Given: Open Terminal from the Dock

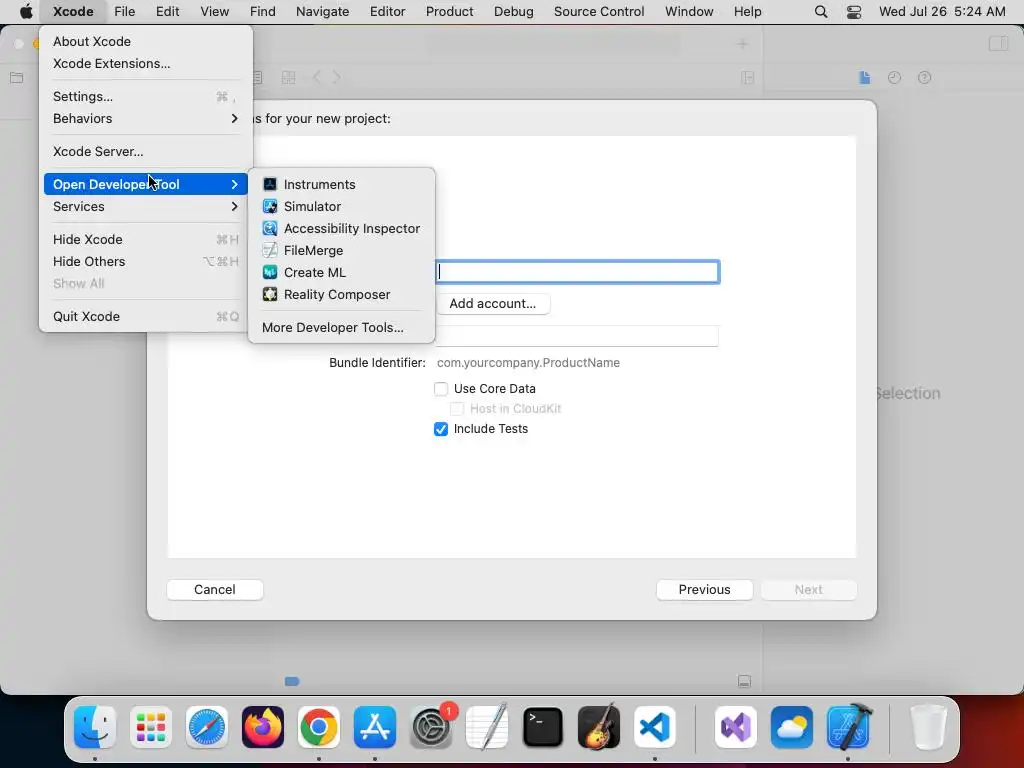Looking at the screenshot, I should [x=543, y=727].
